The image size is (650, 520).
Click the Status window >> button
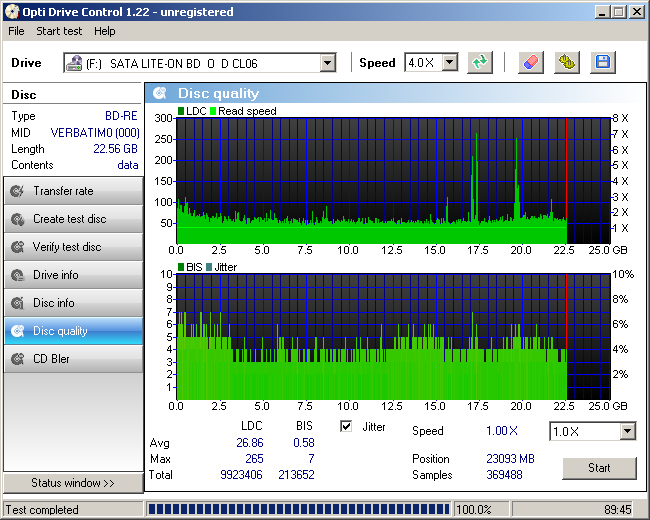pos(73,483)
